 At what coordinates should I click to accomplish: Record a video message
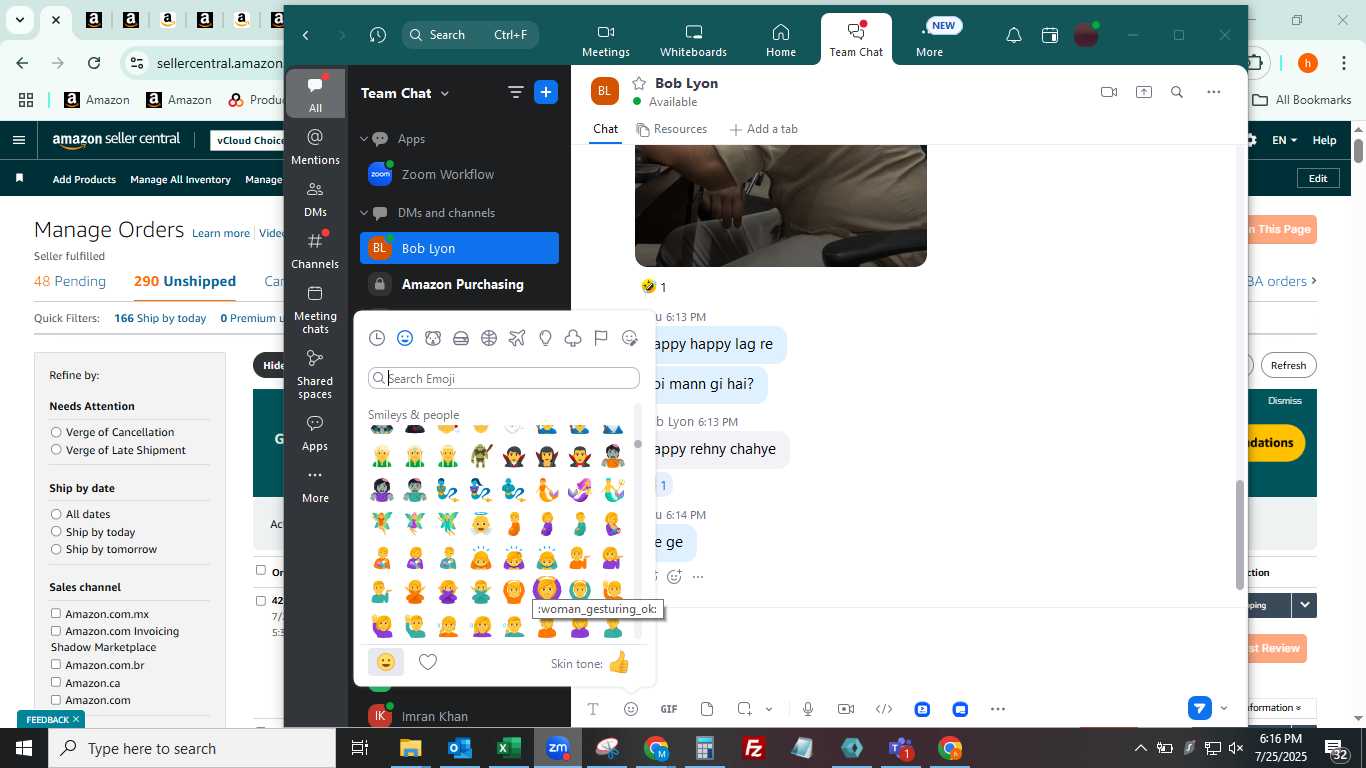[x=846, y=709]
